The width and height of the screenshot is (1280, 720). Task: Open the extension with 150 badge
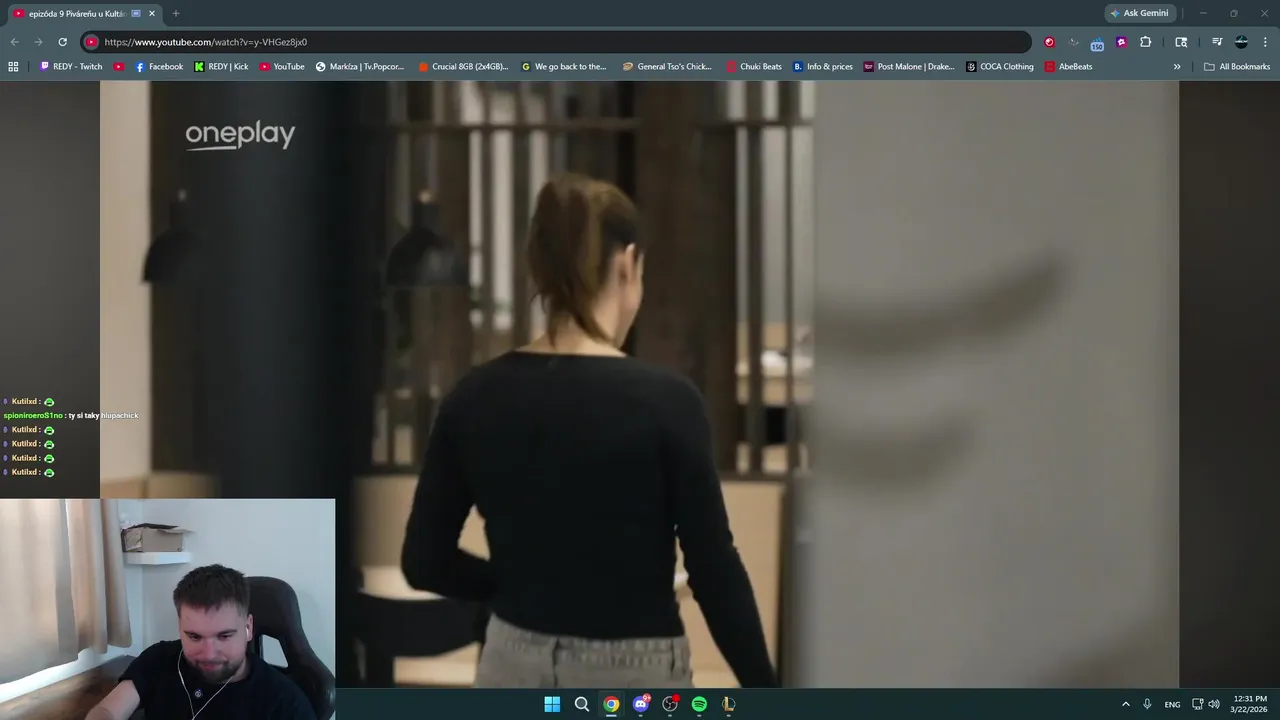(1096, 42)
